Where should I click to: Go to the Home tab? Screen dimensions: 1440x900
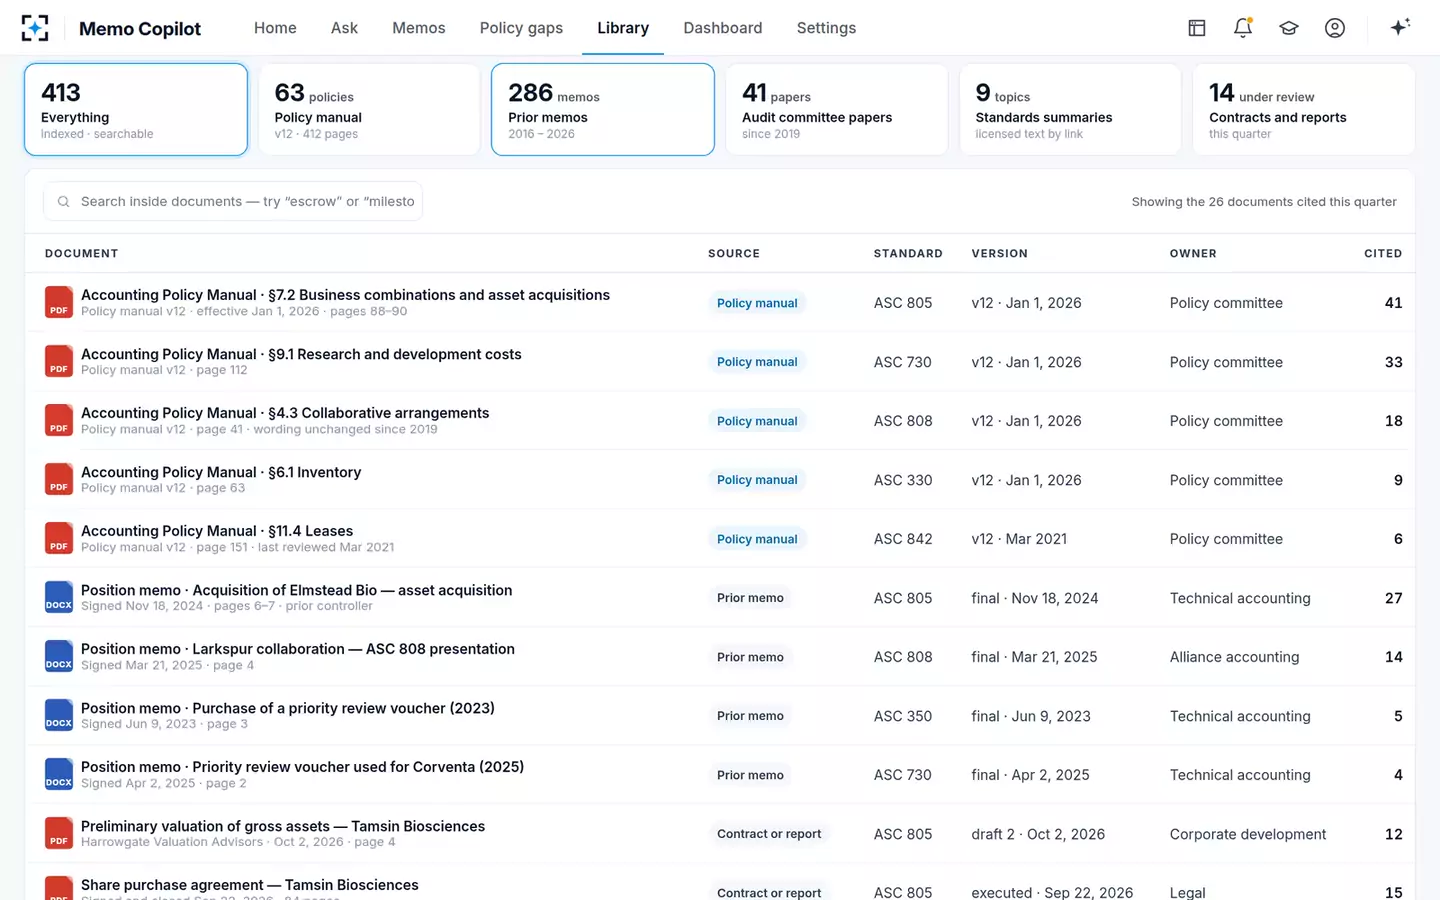pyautogui.click(x=275, y=28)
